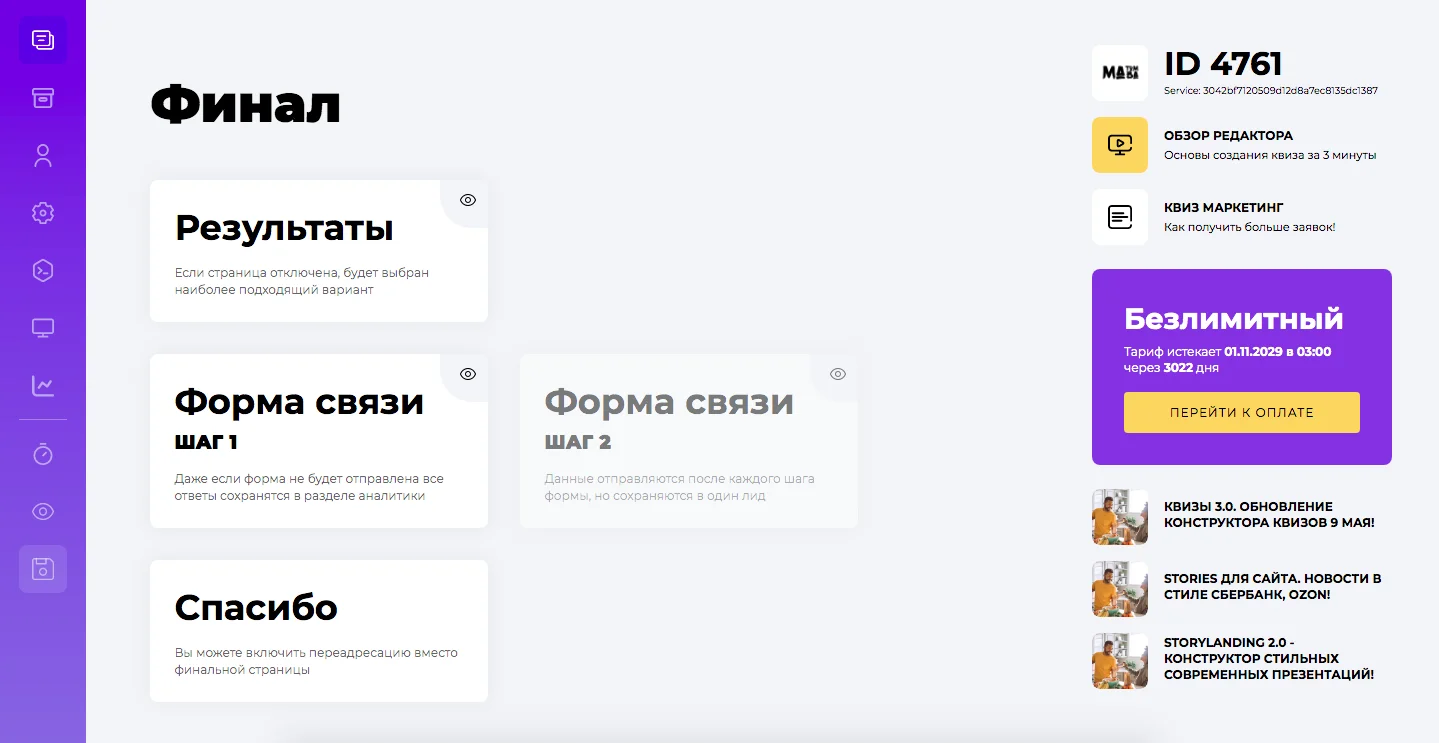The height and width of the screenshot is (743, 1439).
Task: Toggle visibility of Форма связи ШАГ 2
Action: [838, 374]
